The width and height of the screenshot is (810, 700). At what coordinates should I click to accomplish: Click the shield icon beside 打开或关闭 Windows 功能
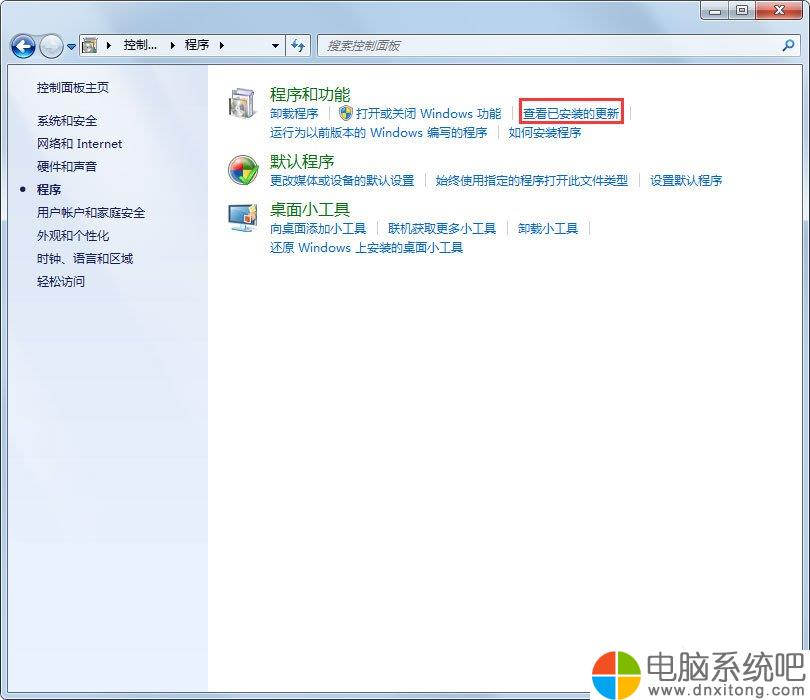click(346, 113)
